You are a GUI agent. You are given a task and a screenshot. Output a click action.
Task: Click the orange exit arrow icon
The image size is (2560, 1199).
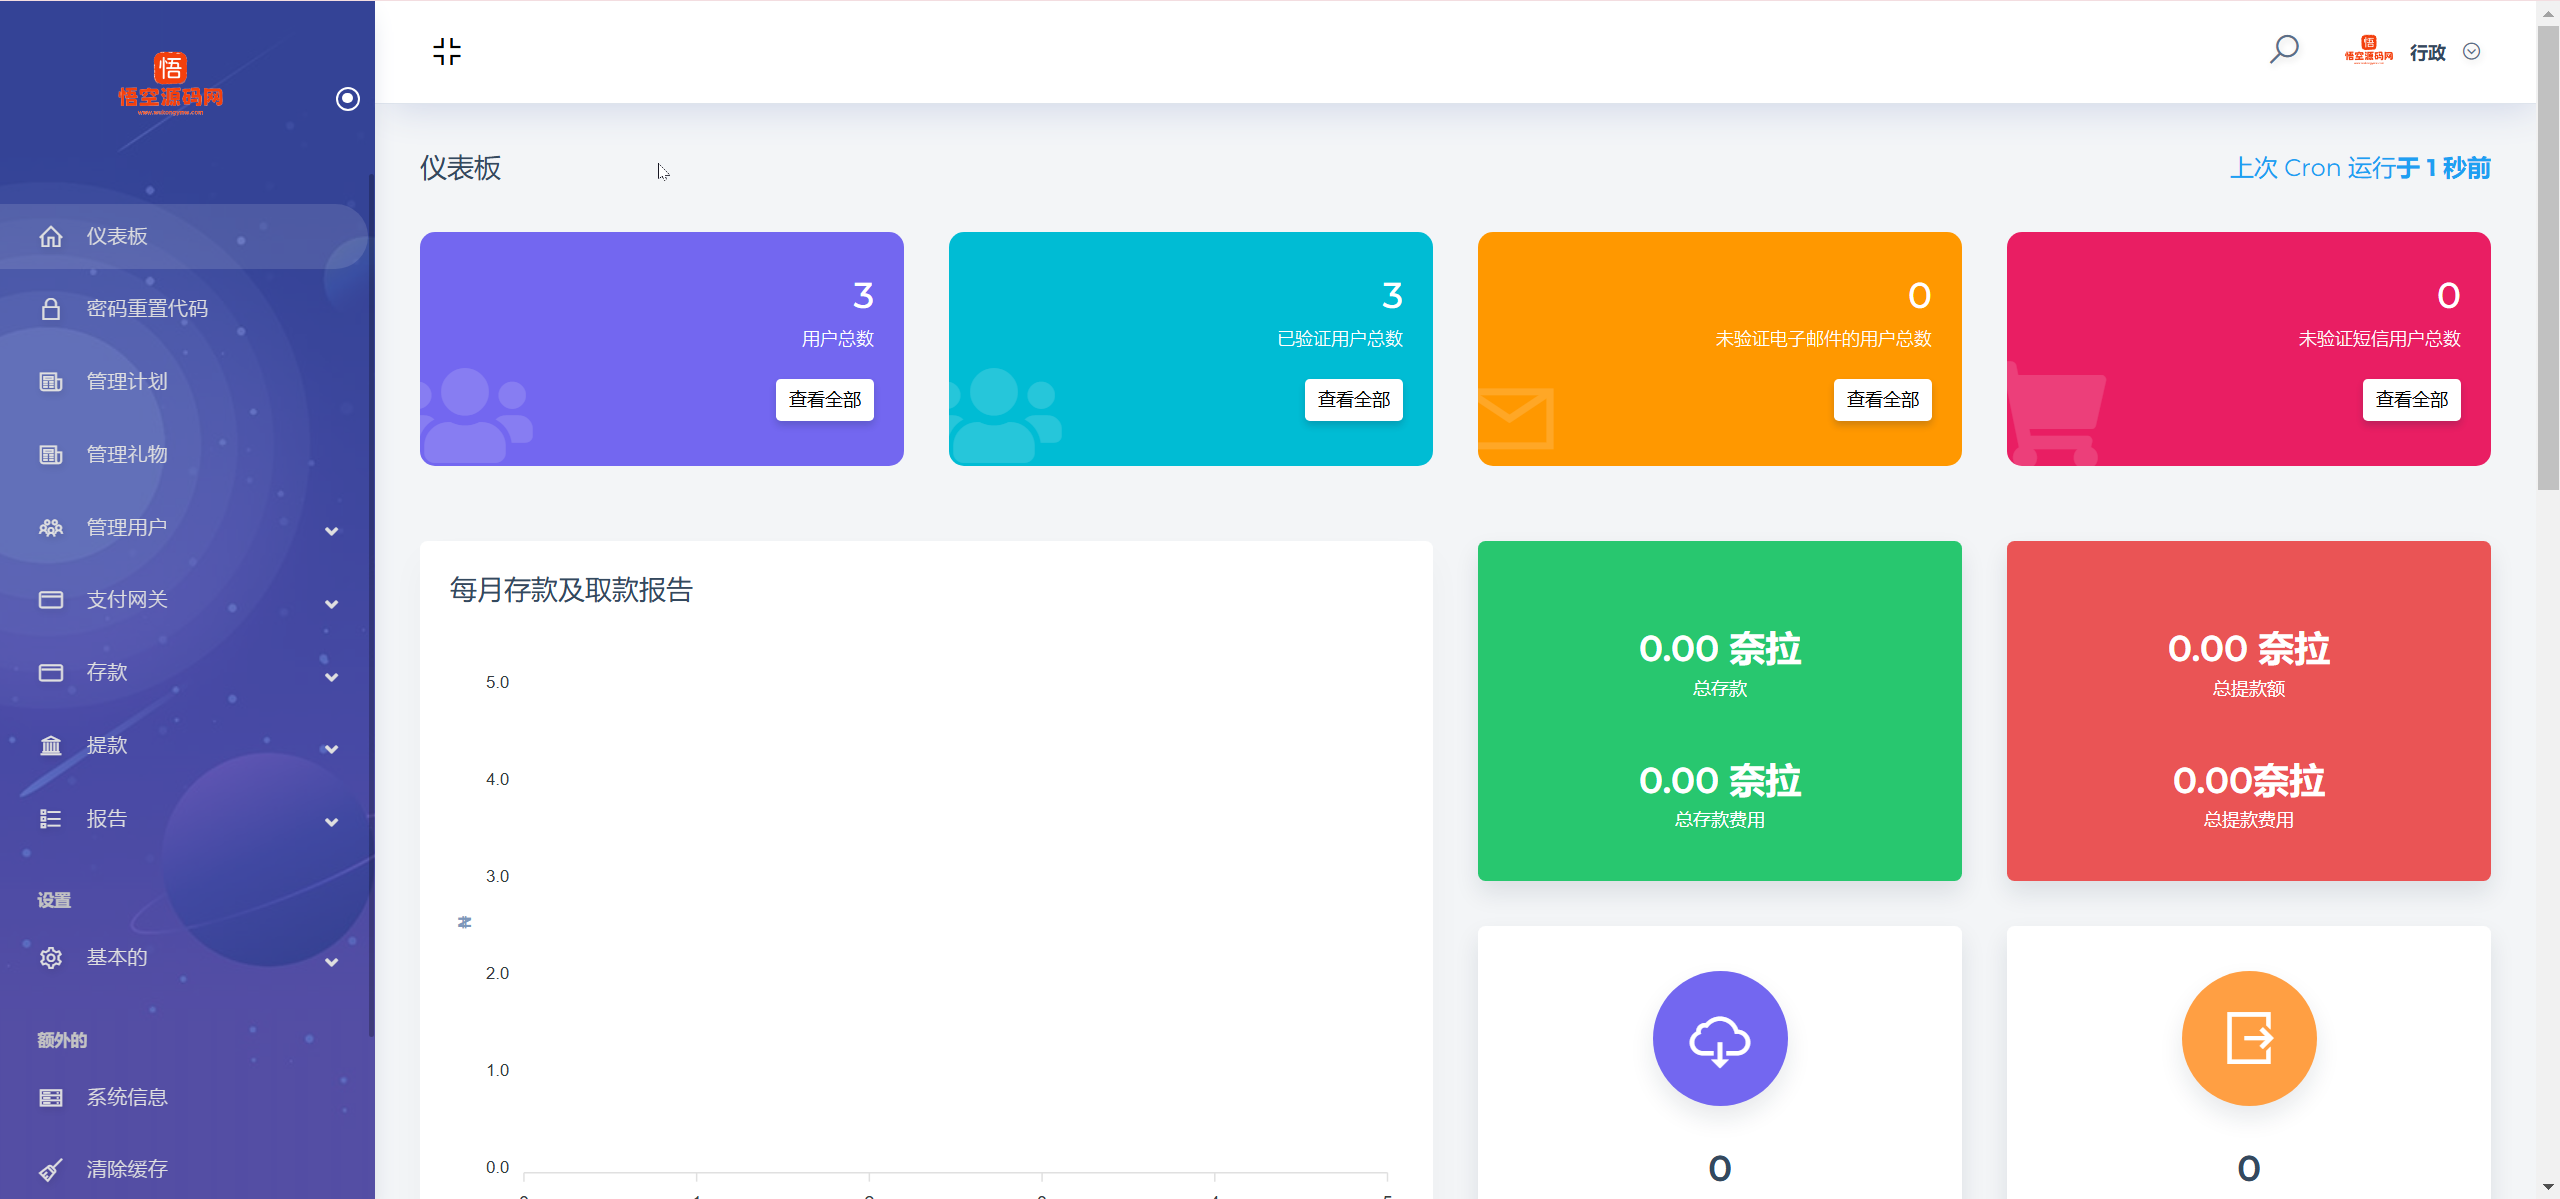tap(2249, 1038)
